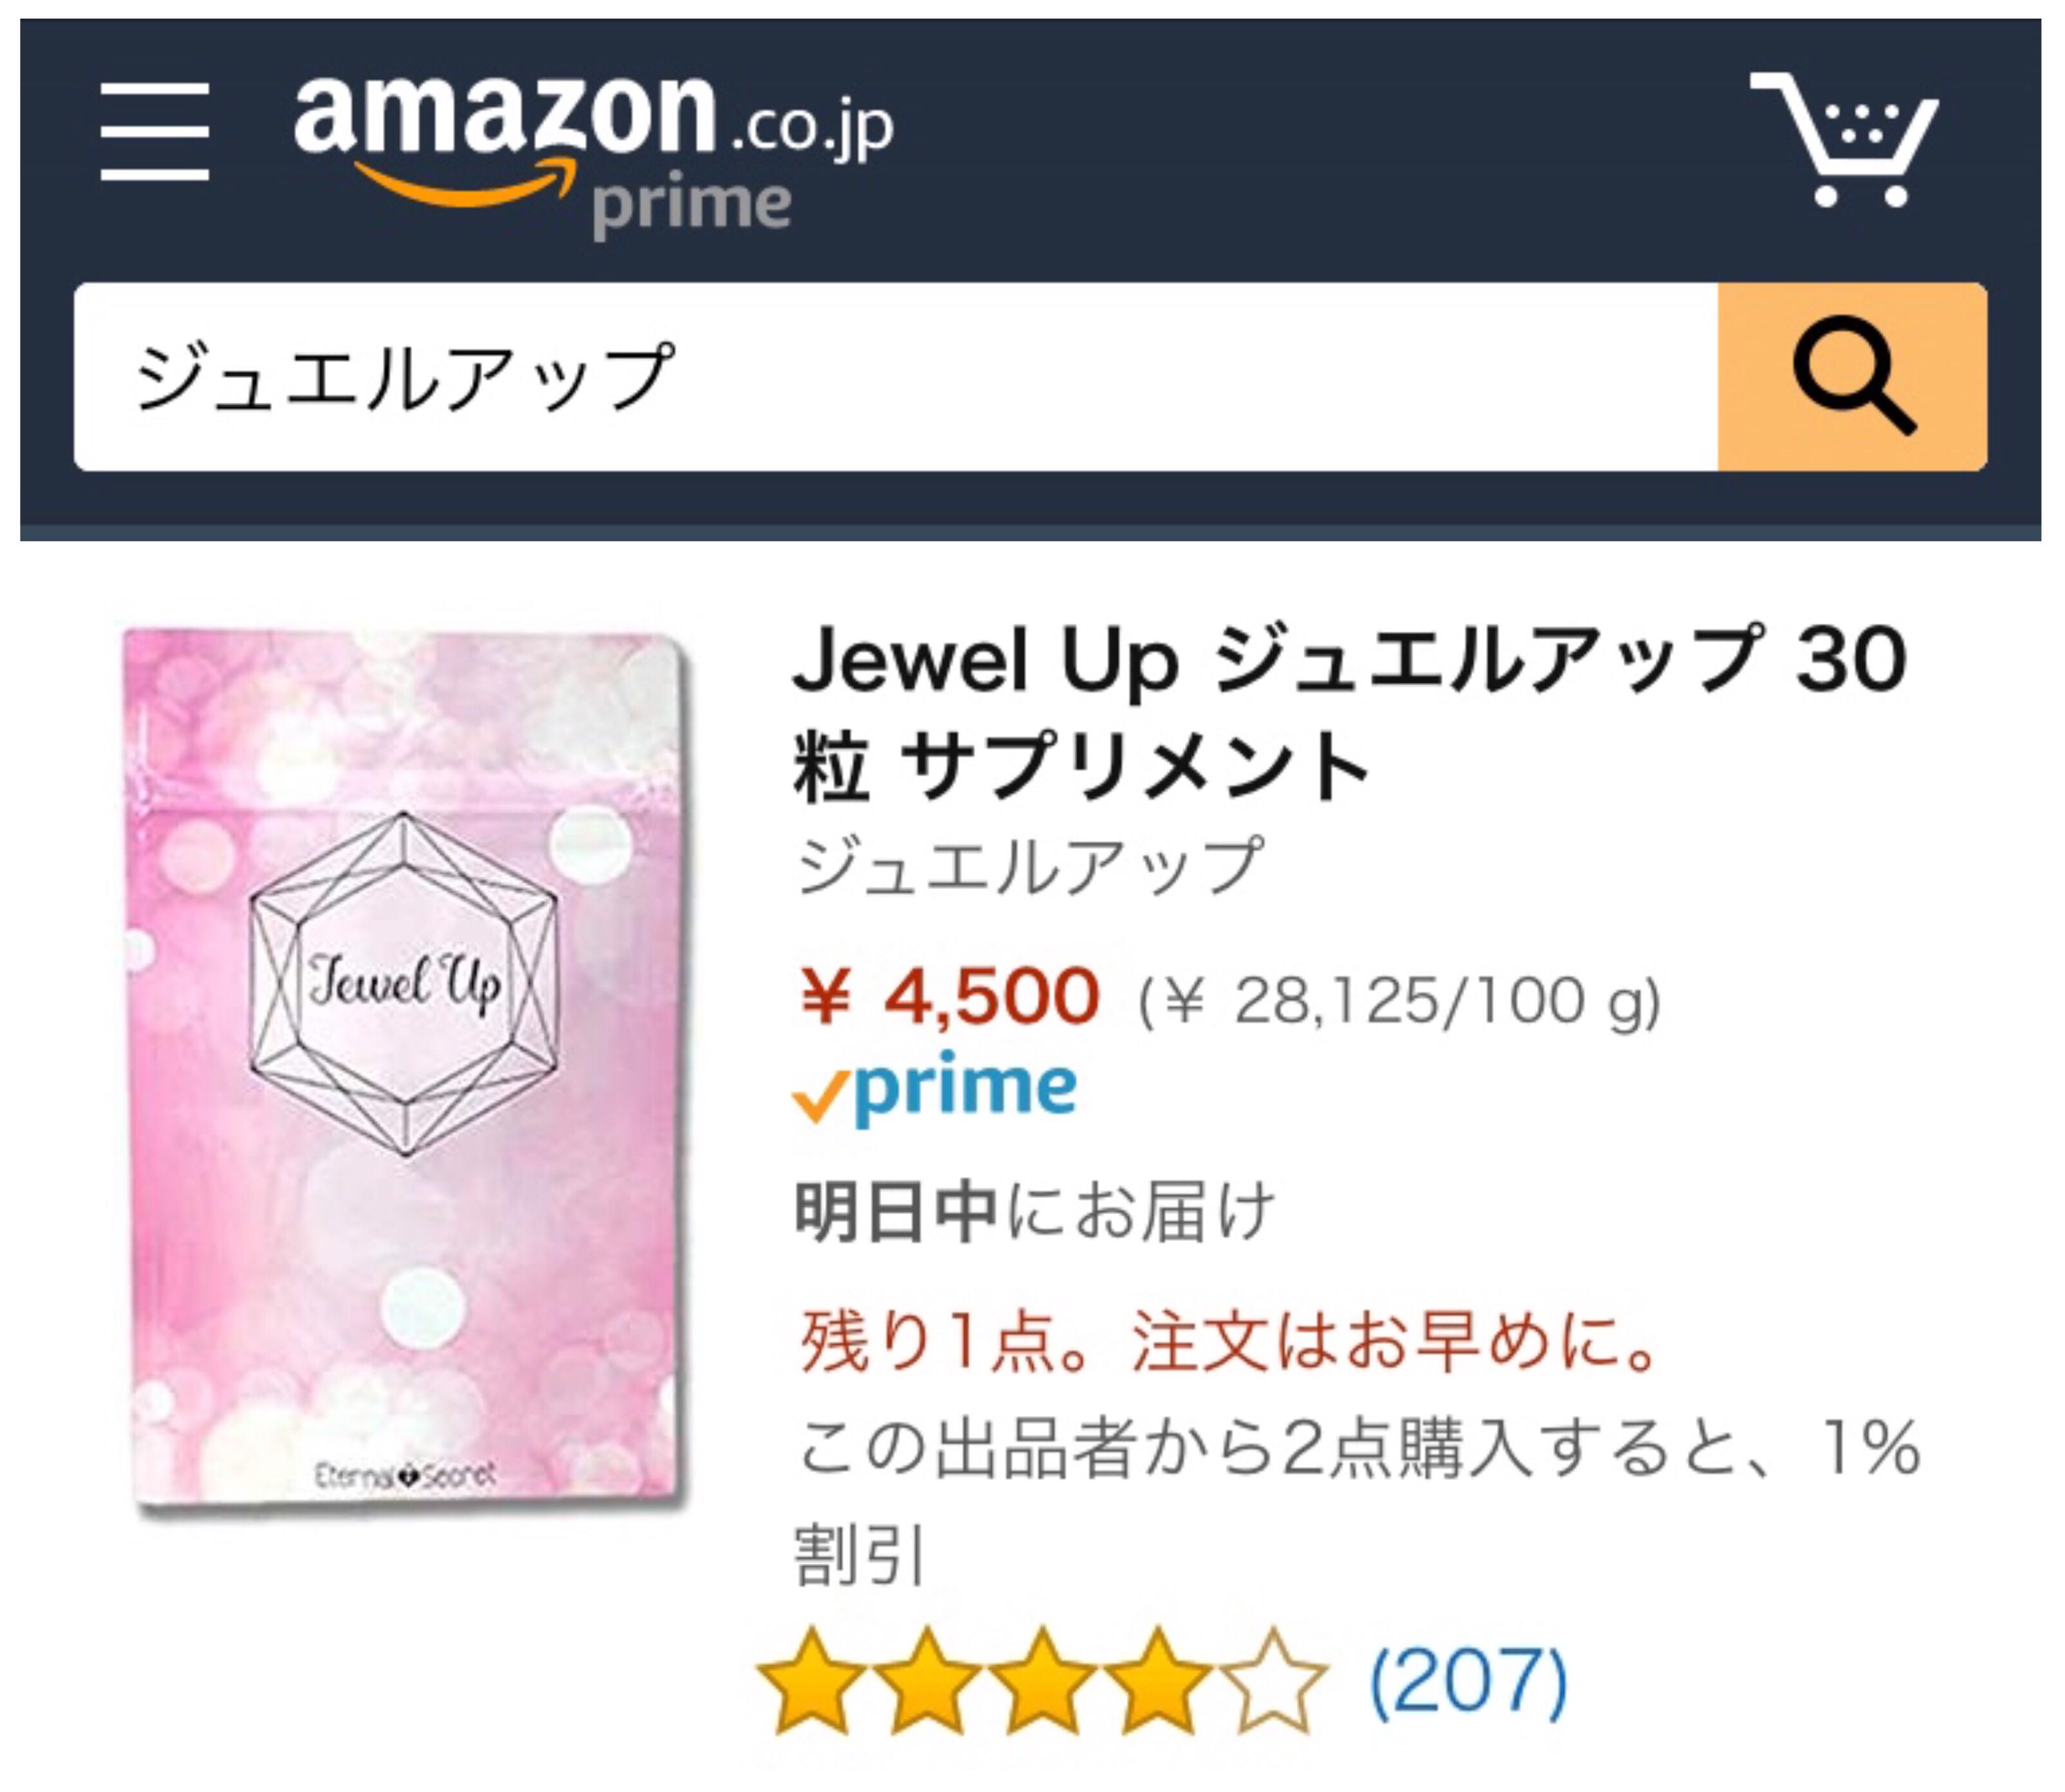The image size is (2065, 1792).
Task: Click the ジュエルアップ brand name
Action: (x=1029, y=867)
